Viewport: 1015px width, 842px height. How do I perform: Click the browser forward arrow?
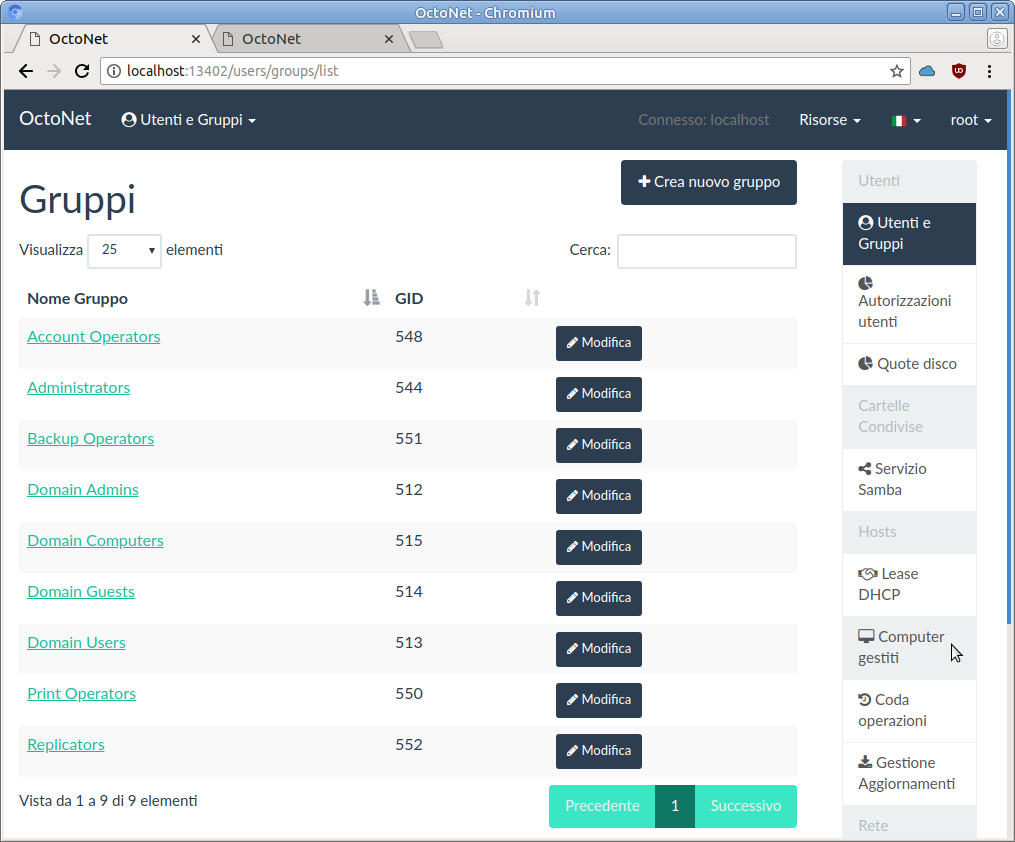point(54,71)
